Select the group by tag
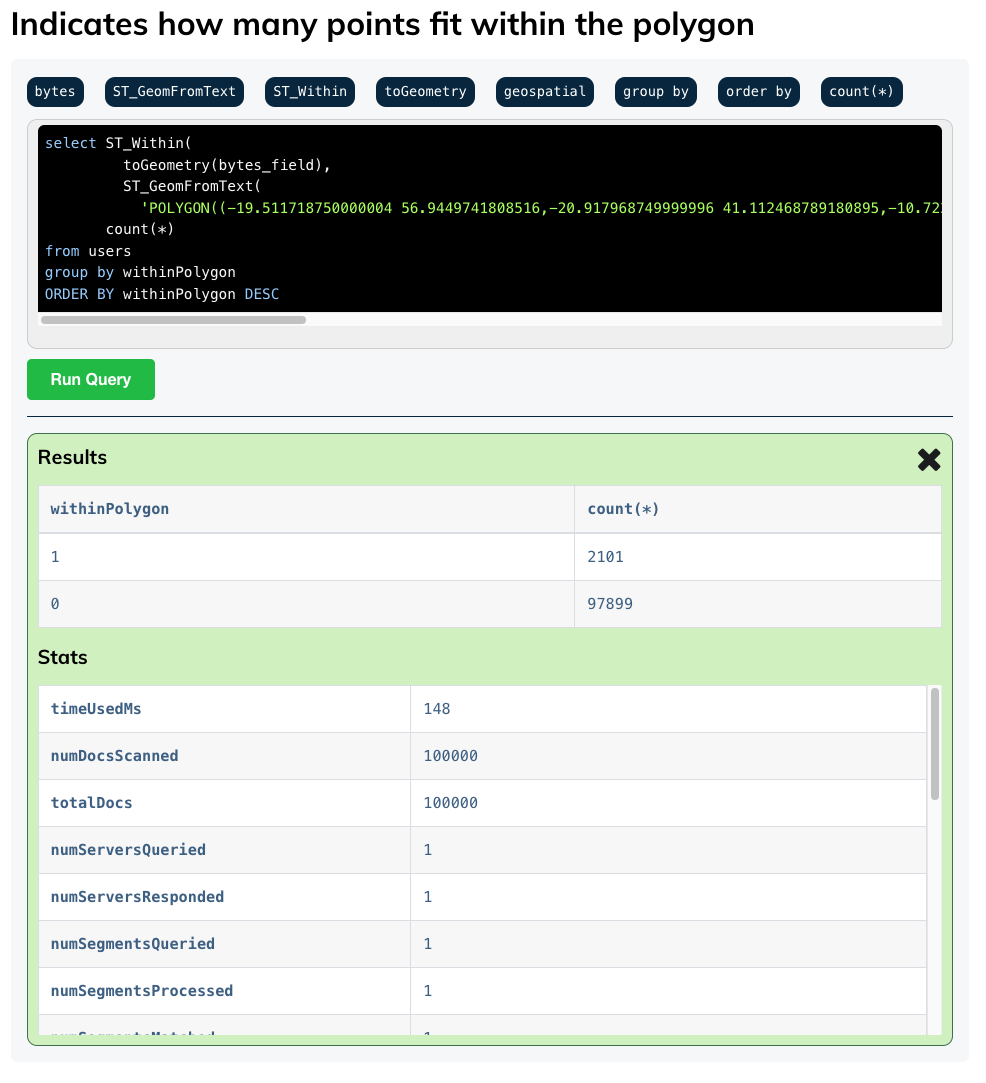The width and height of the screenshot is (986, 1083). click(x=655, y=91)
